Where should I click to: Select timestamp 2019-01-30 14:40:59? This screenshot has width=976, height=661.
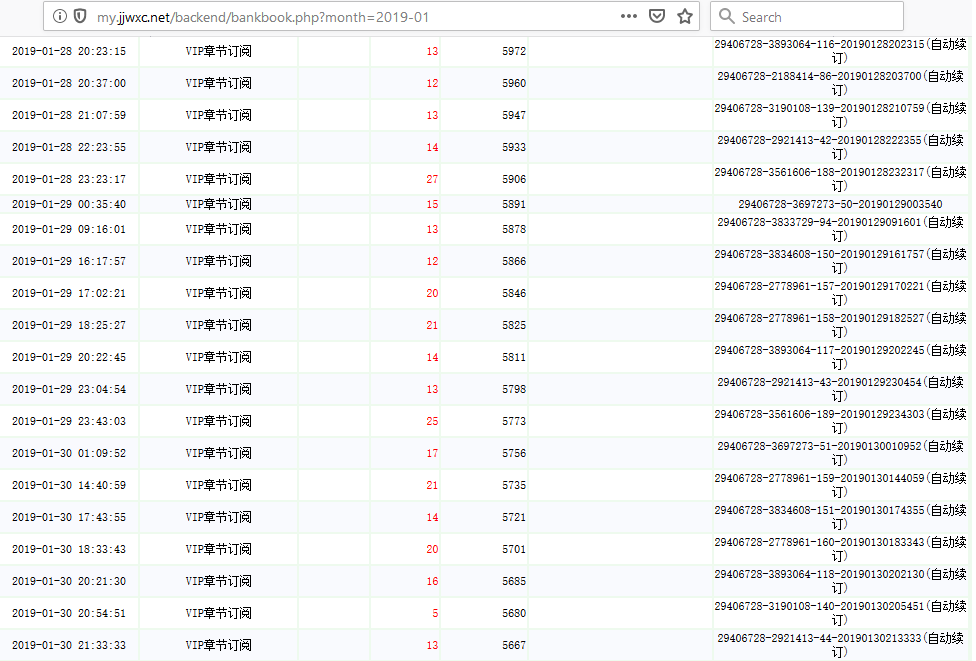(69, 485)
